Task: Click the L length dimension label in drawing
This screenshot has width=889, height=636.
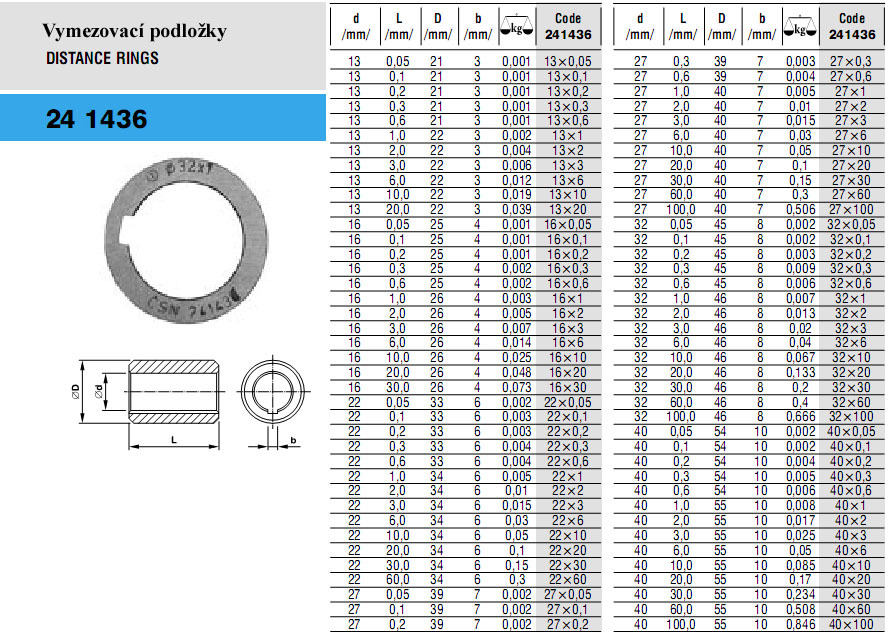Action: 176,438
